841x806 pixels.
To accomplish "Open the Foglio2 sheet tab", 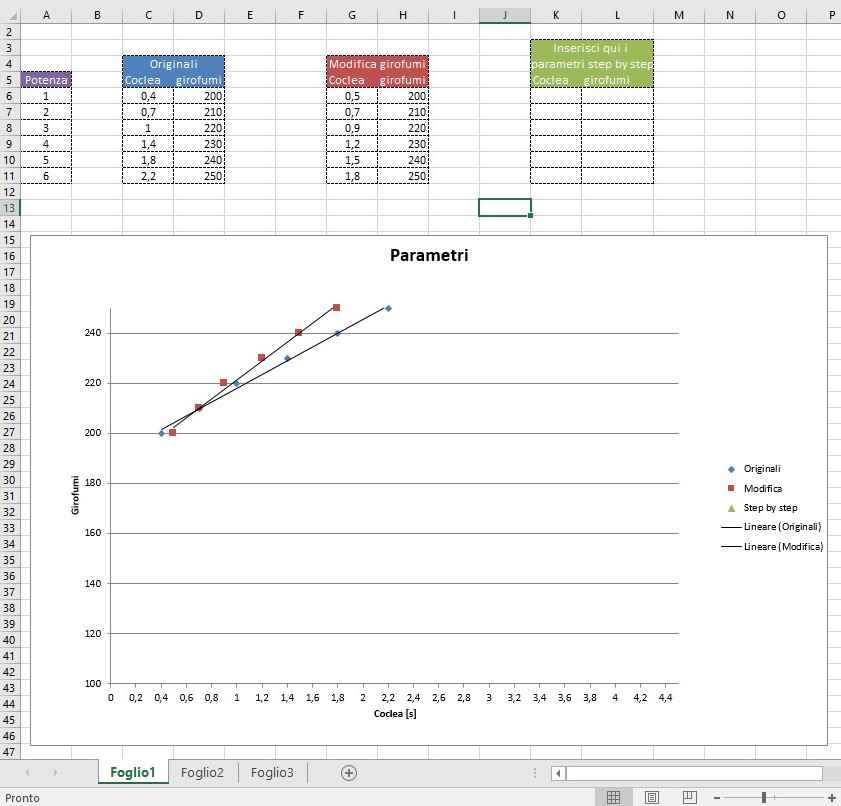I will 202,772.
